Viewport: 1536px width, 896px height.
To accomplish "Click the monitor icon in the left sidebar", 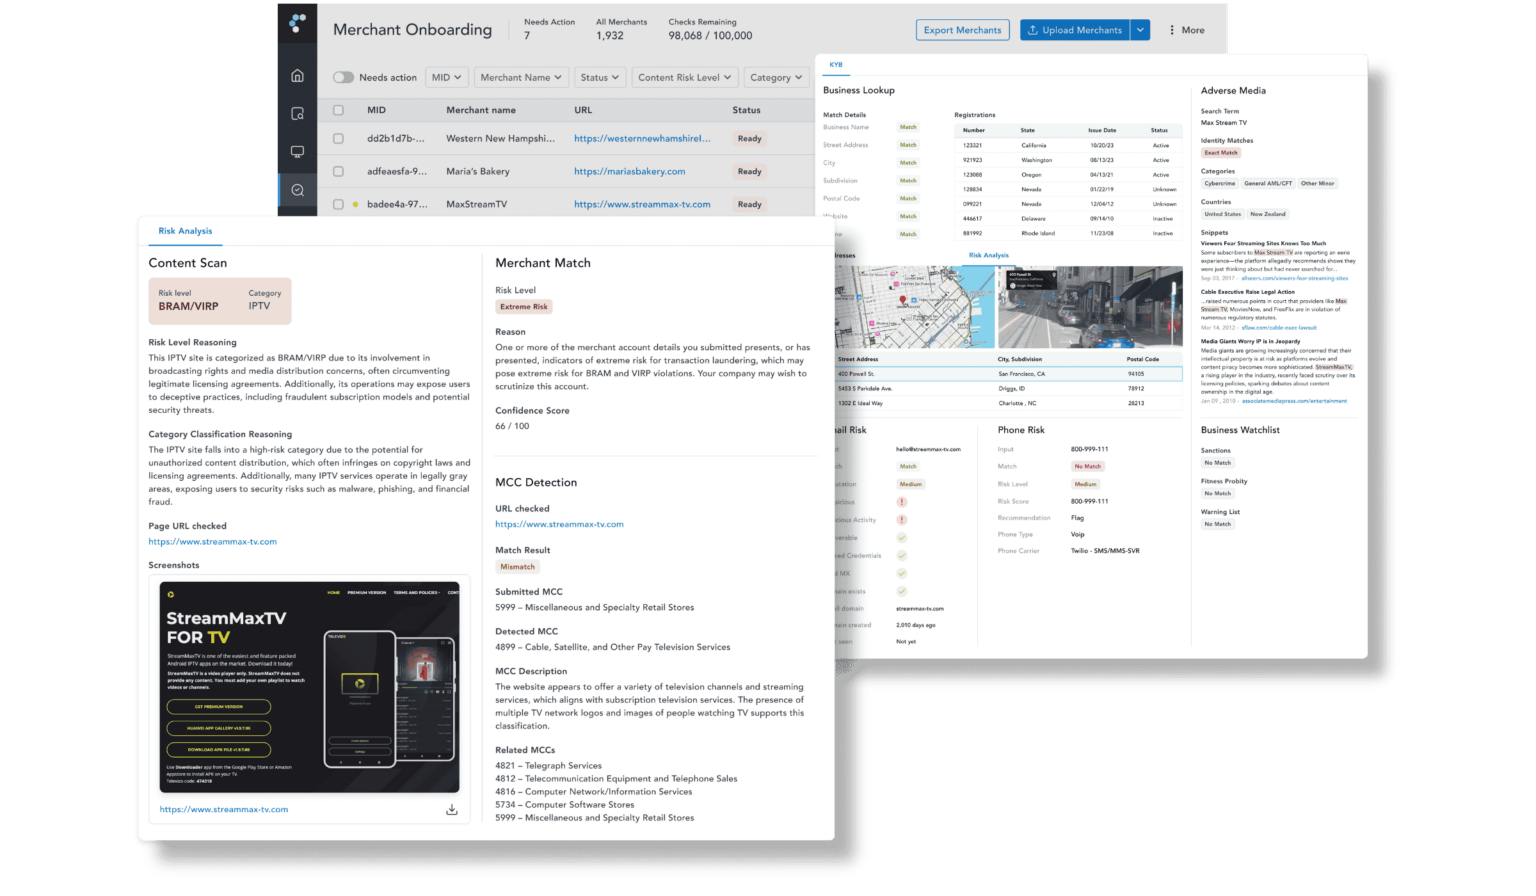I will (x=297, y=151).
